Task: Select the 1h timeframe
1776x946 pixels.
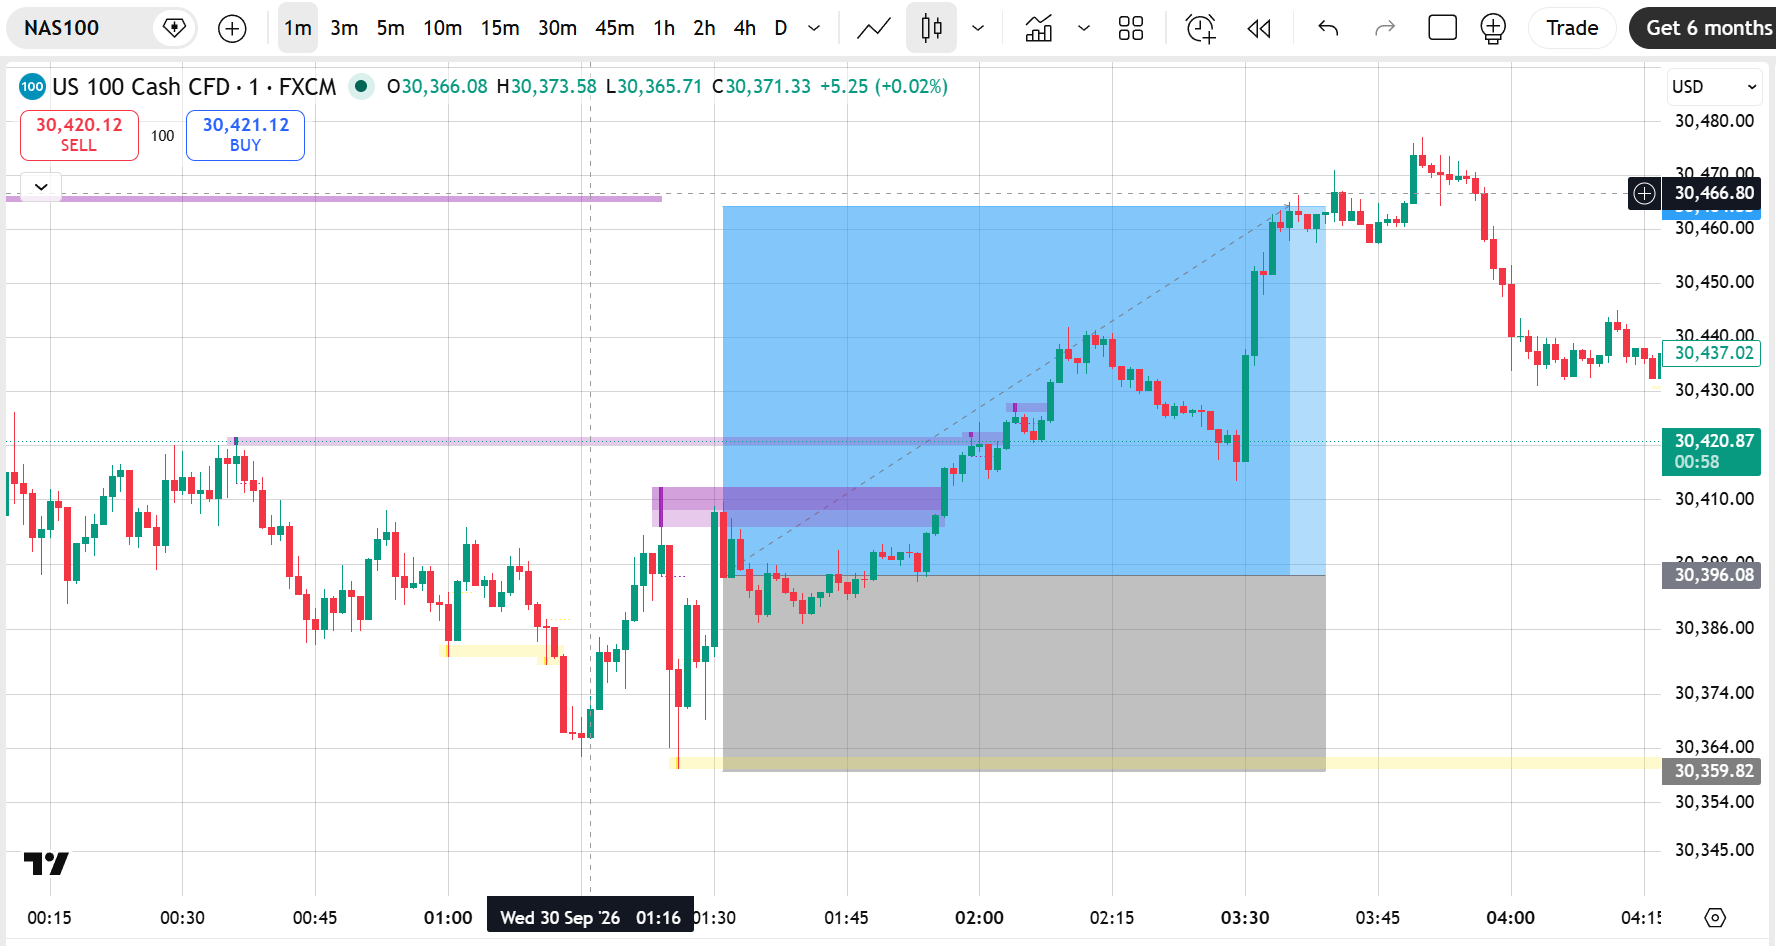Action: 664,28
